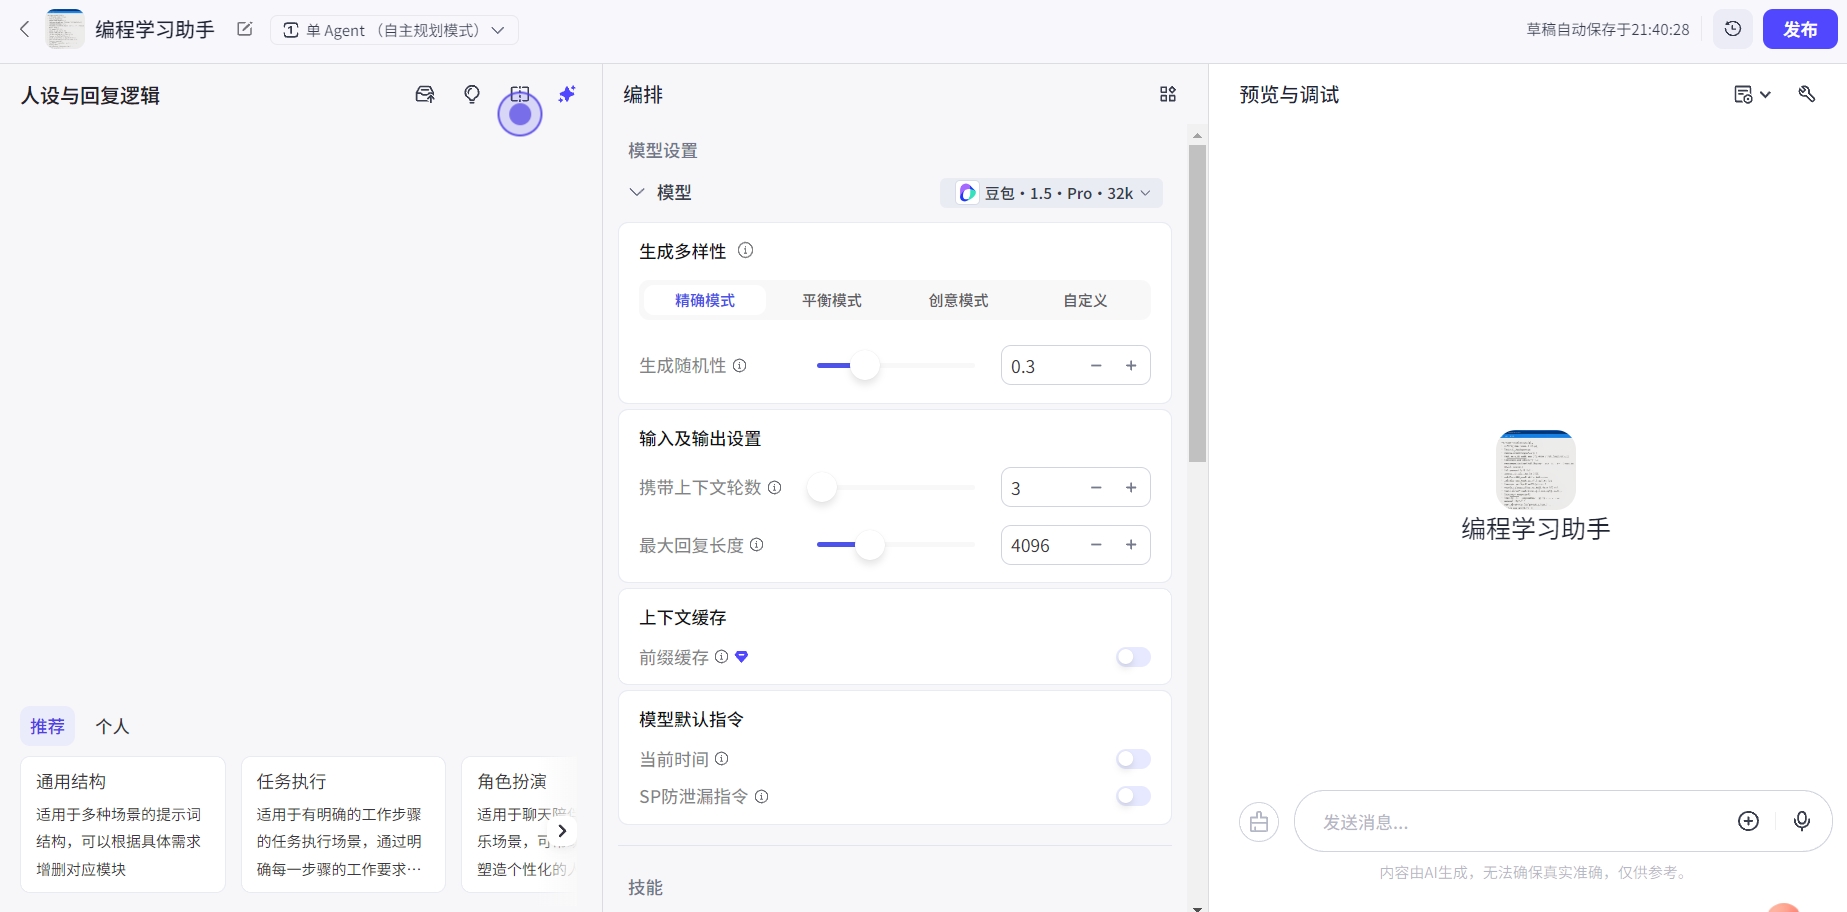Decrease 生成随机性 with minus button
1847x912 pixels.
pos(1096,366)
